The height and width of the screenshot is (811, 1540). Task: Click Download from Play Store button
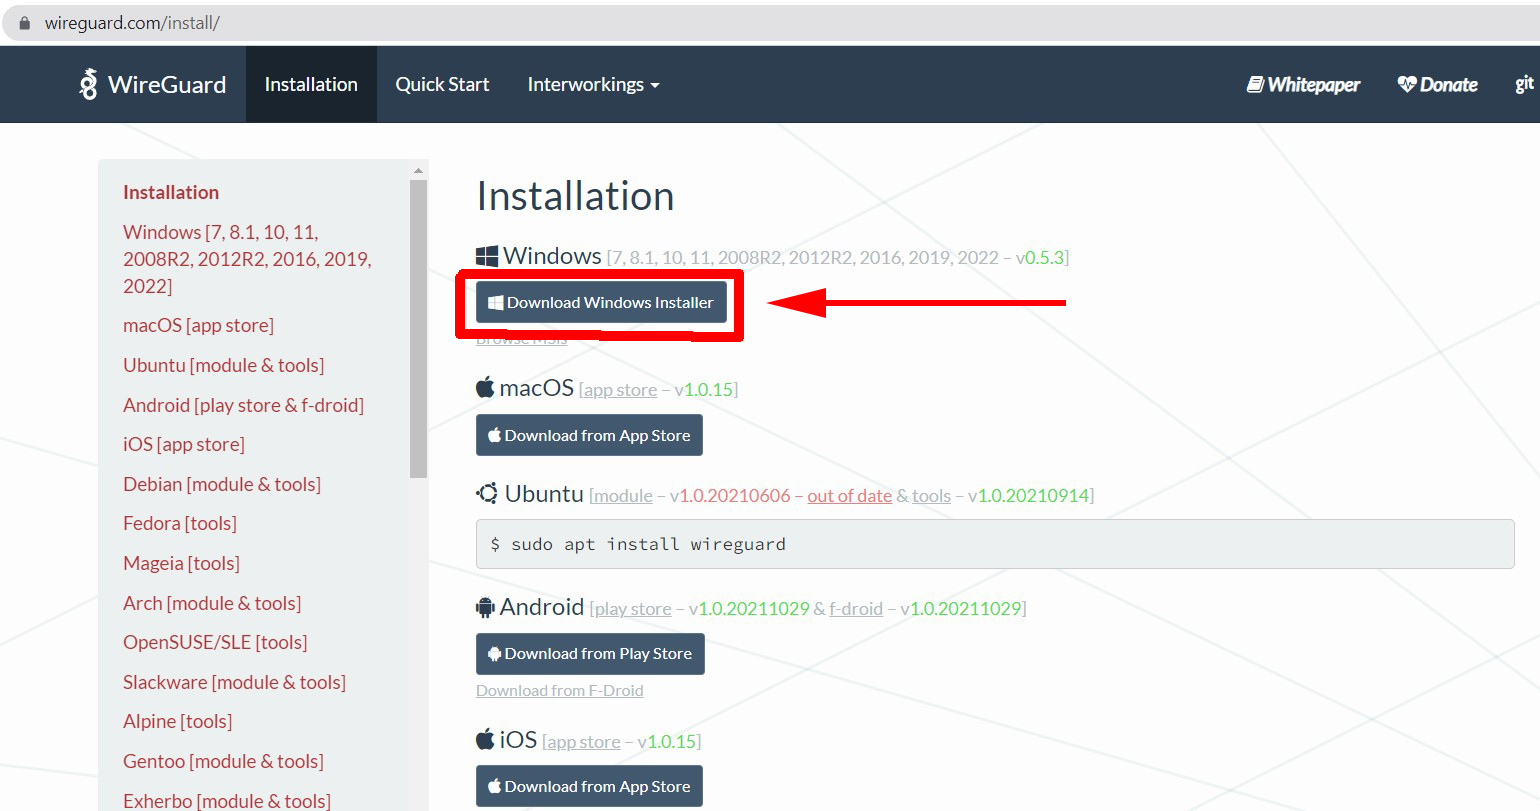(590, 654)
